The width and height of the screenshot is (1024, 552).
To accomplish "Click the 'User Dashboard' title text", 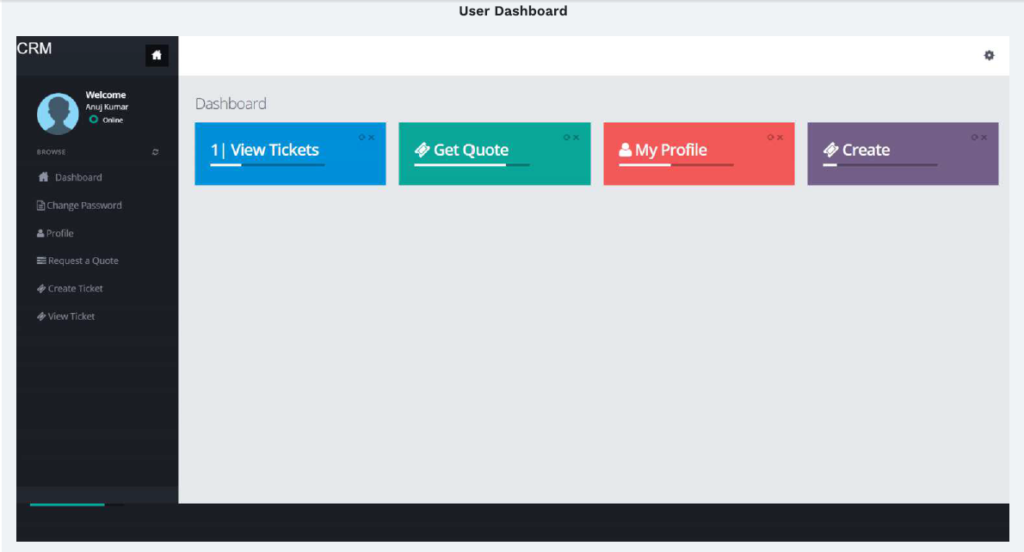I will (513, 11).
